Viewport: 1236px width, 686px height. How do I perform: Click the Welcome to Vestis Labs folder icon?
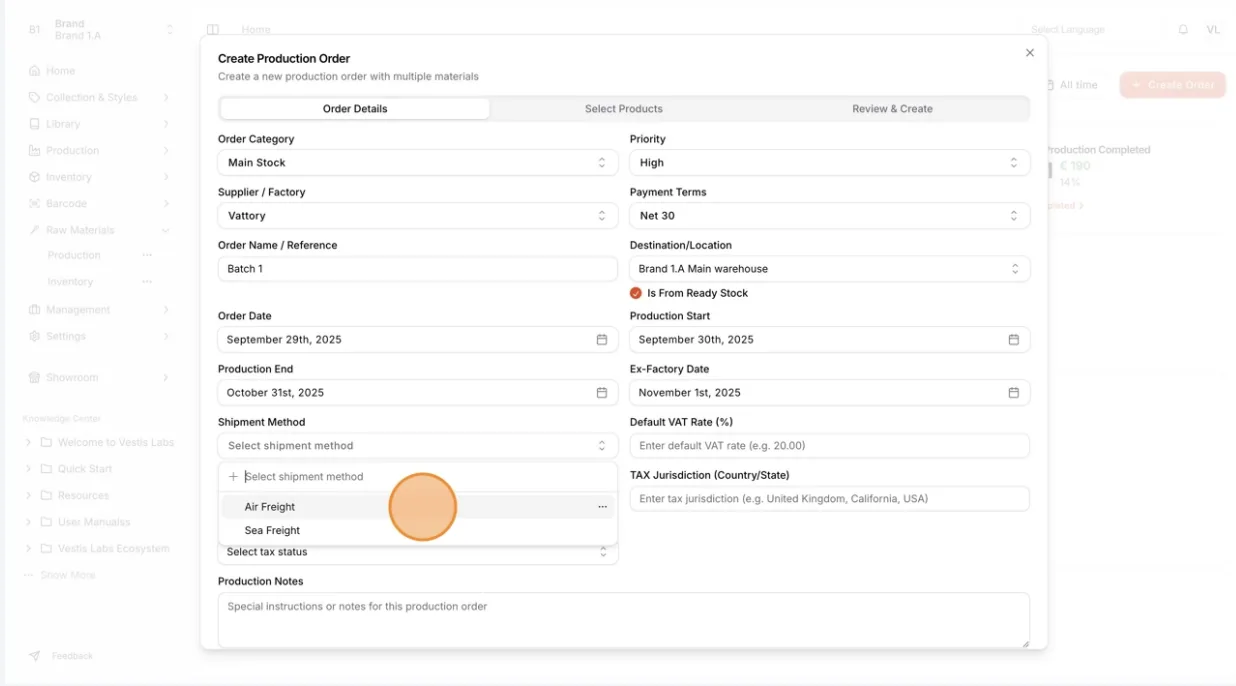(x=46, y=442)
